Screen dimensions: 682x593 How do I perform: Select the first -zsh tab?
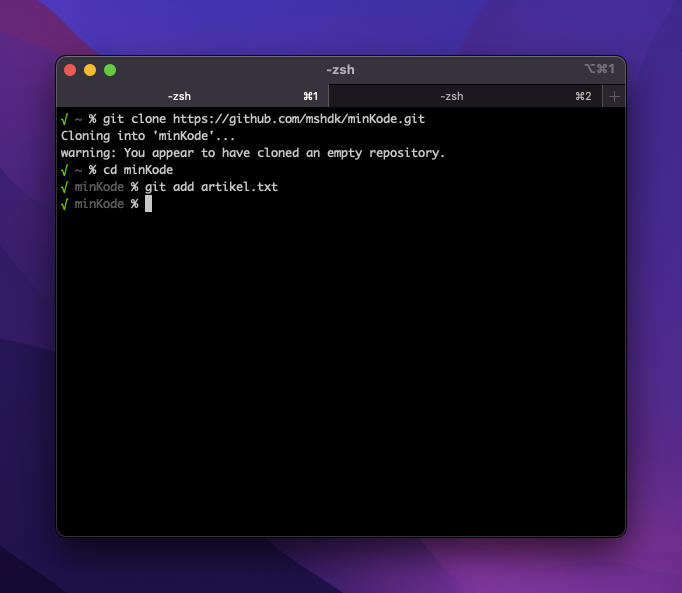click(192, 96)
